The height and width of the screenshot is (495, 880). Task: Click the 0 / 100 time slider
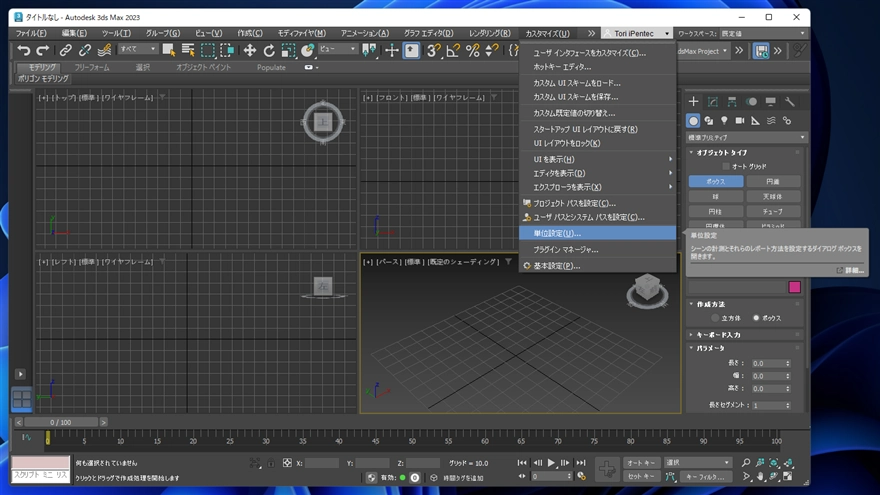pyautogui.click(x=61, y=422)
